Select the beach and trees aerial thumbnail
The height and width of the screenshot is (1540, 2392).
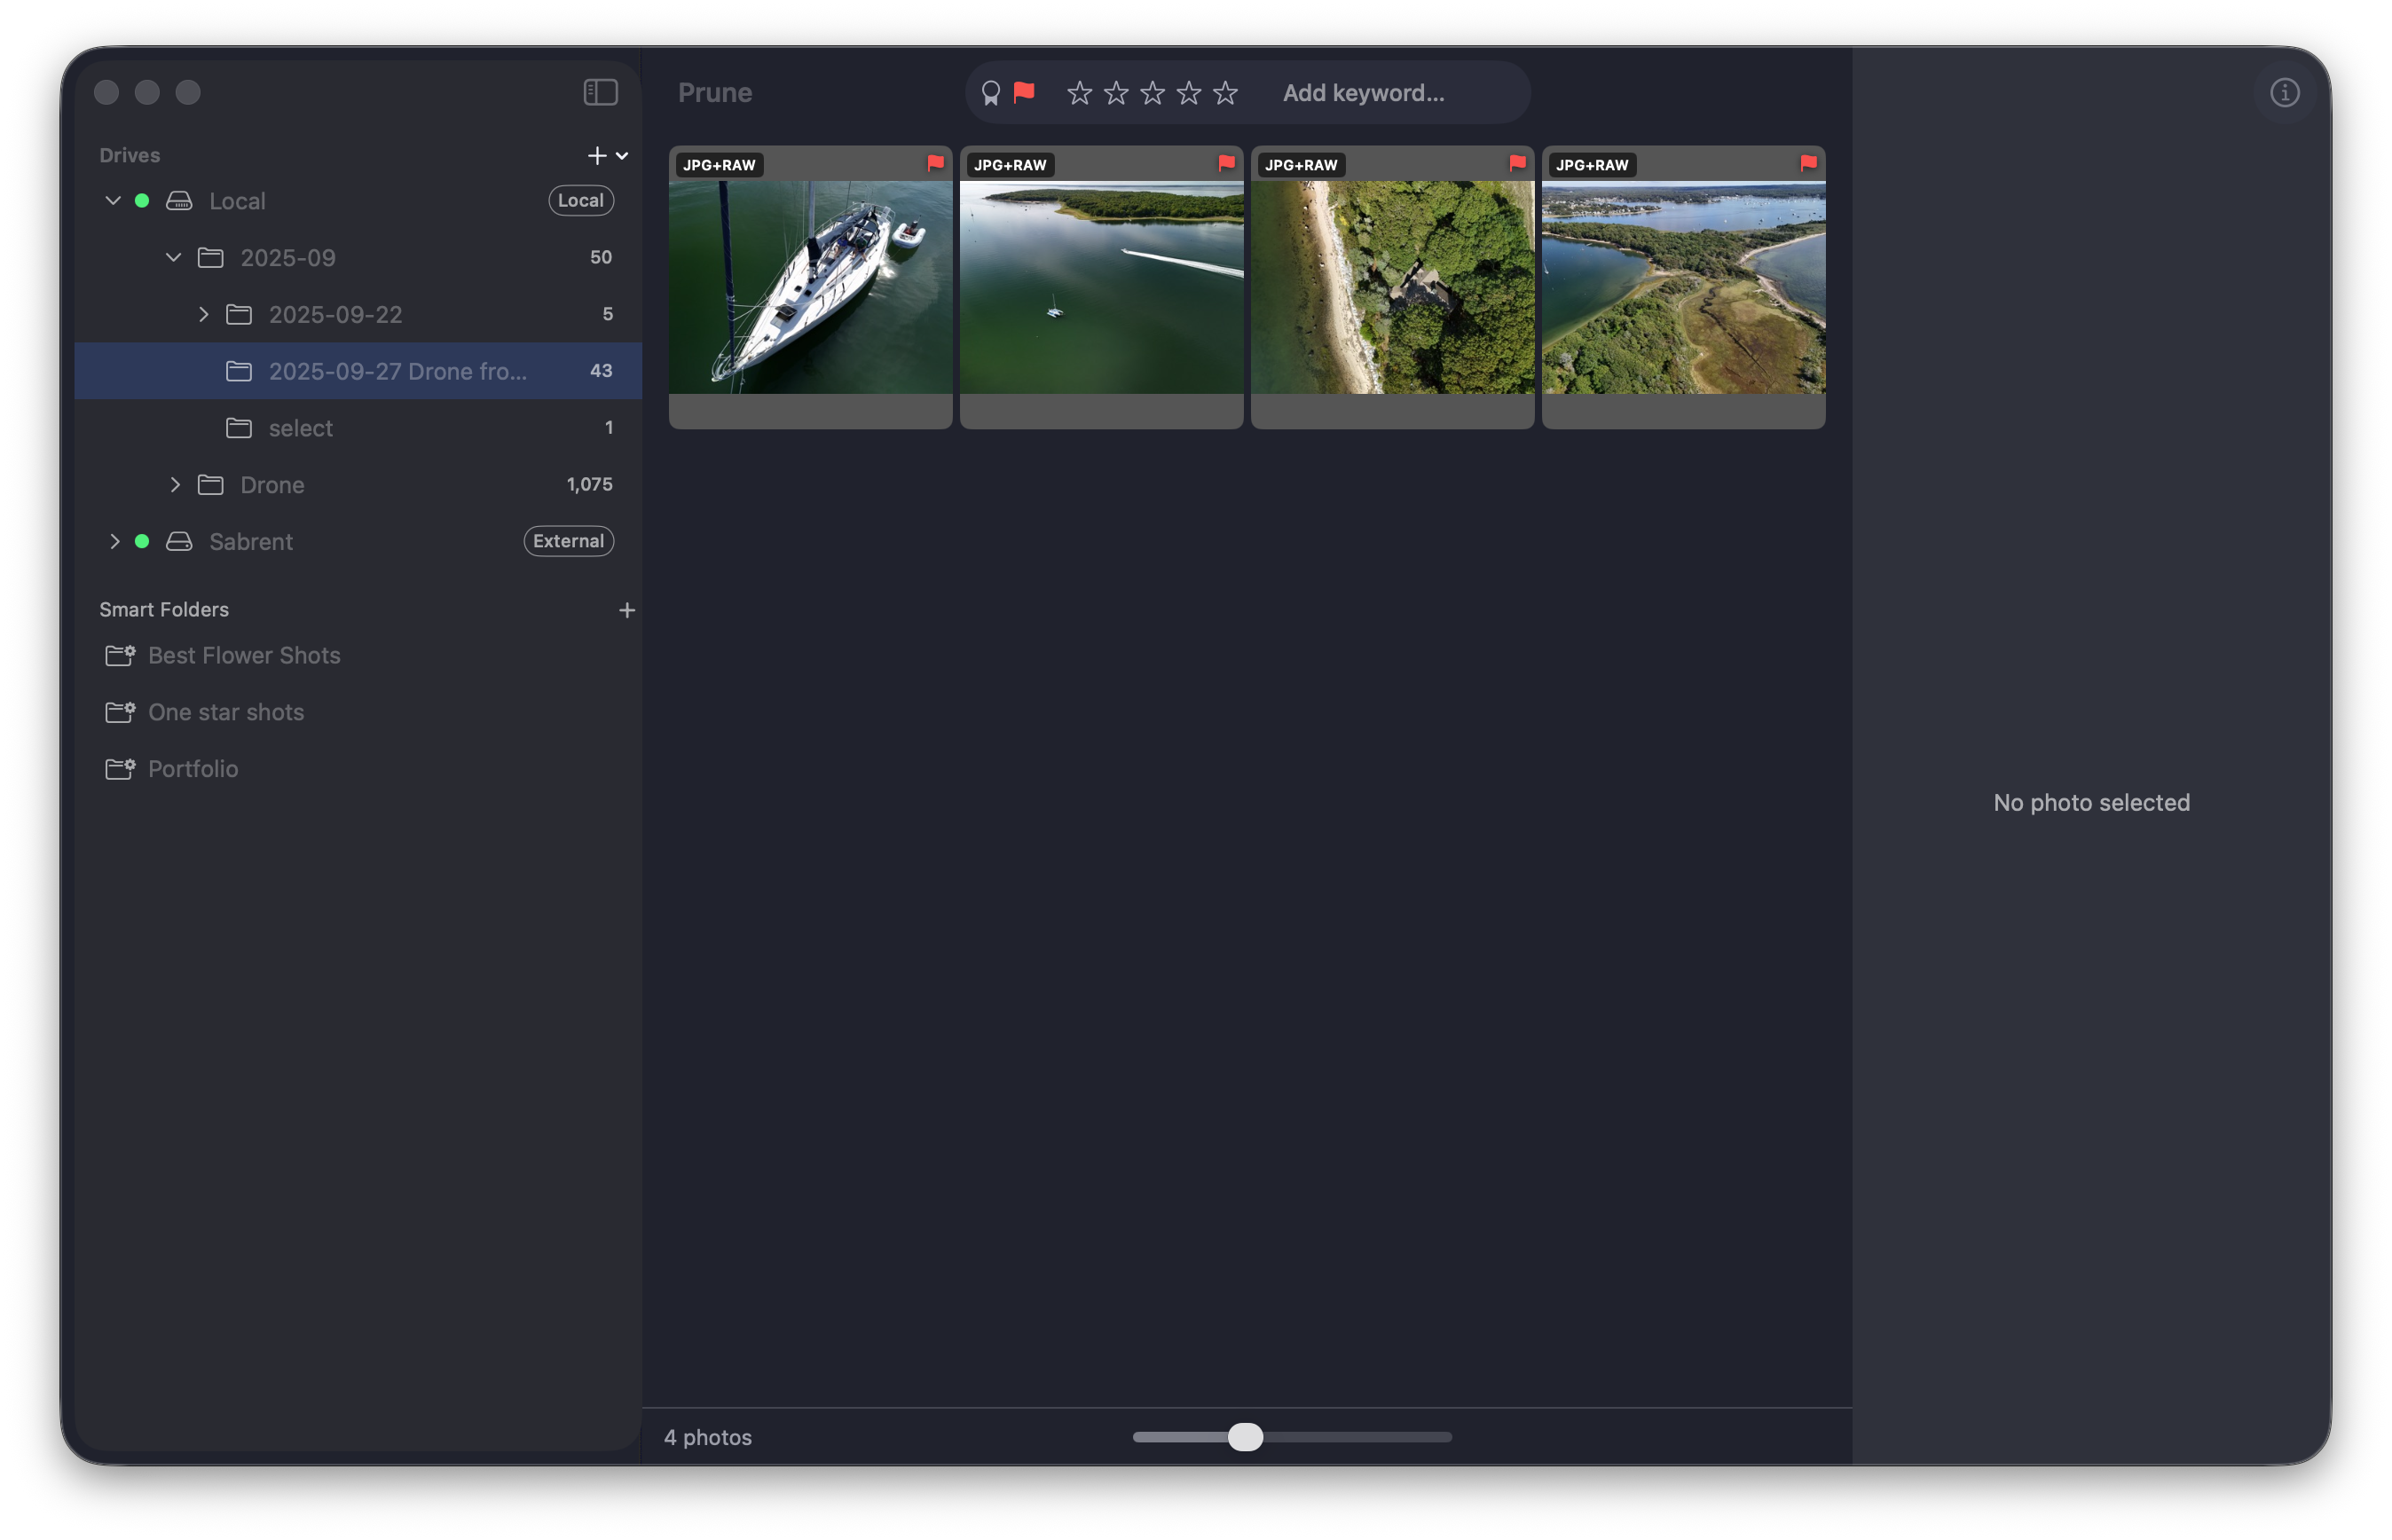(x=1392, y=287)
